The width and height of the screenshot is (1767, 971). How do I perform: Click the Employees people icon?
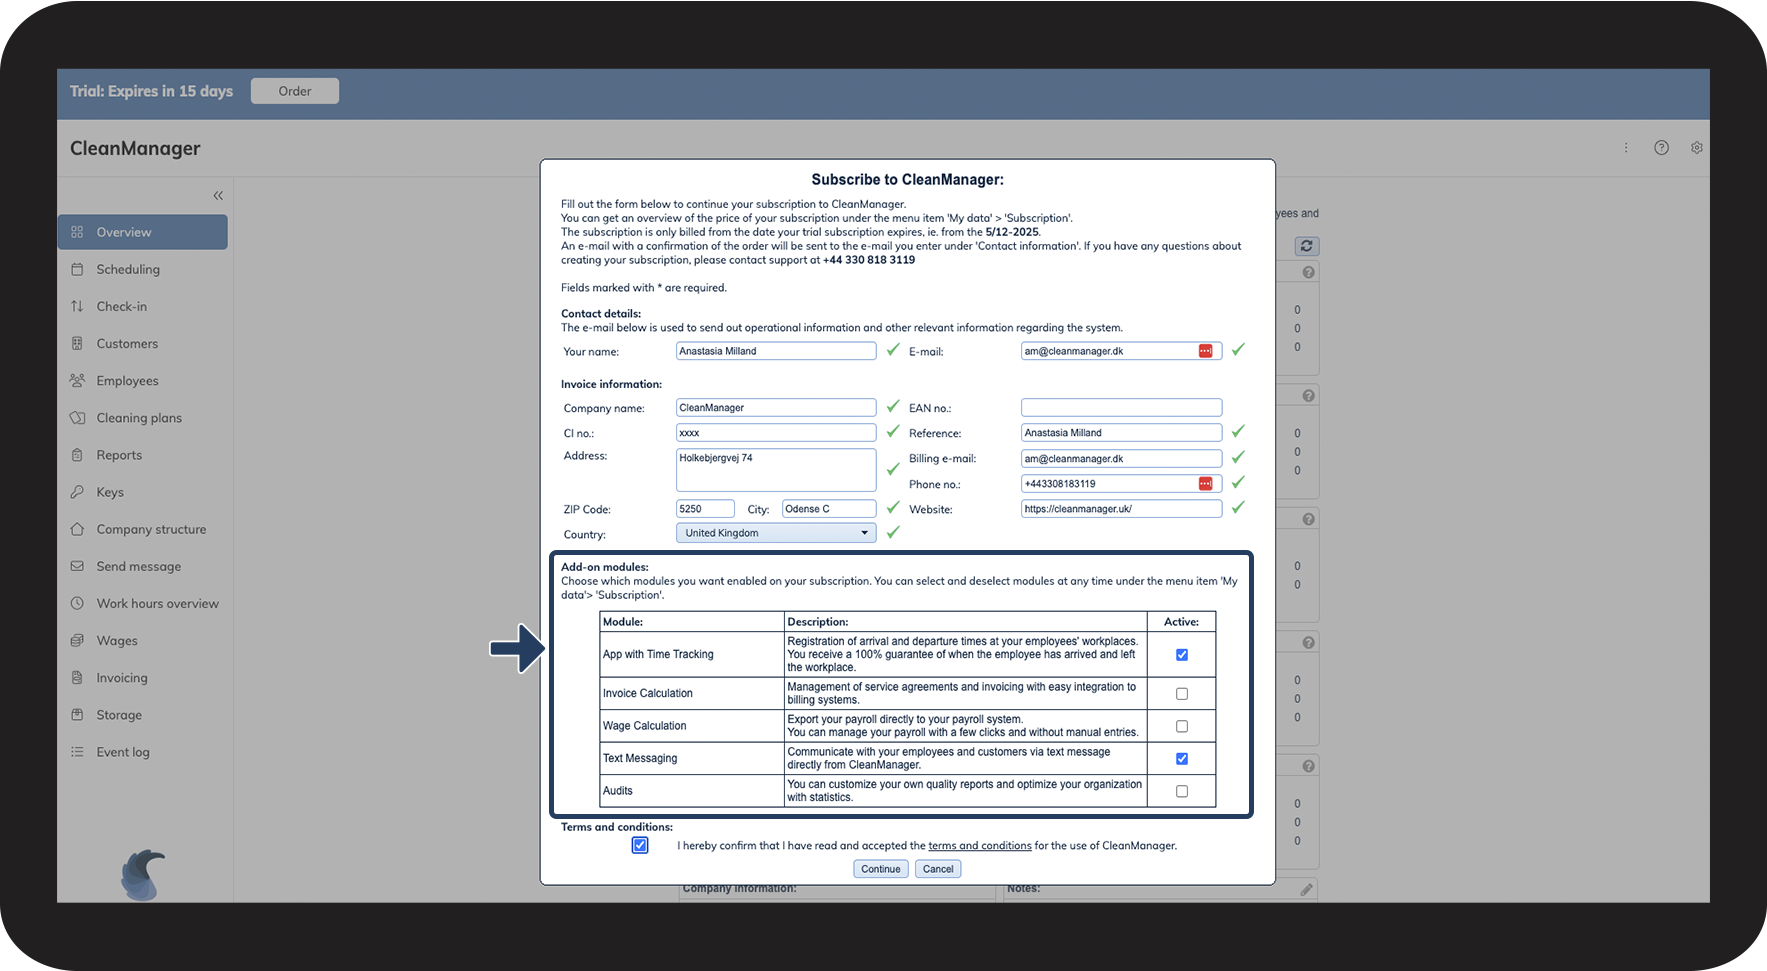[x=77, y=380]
